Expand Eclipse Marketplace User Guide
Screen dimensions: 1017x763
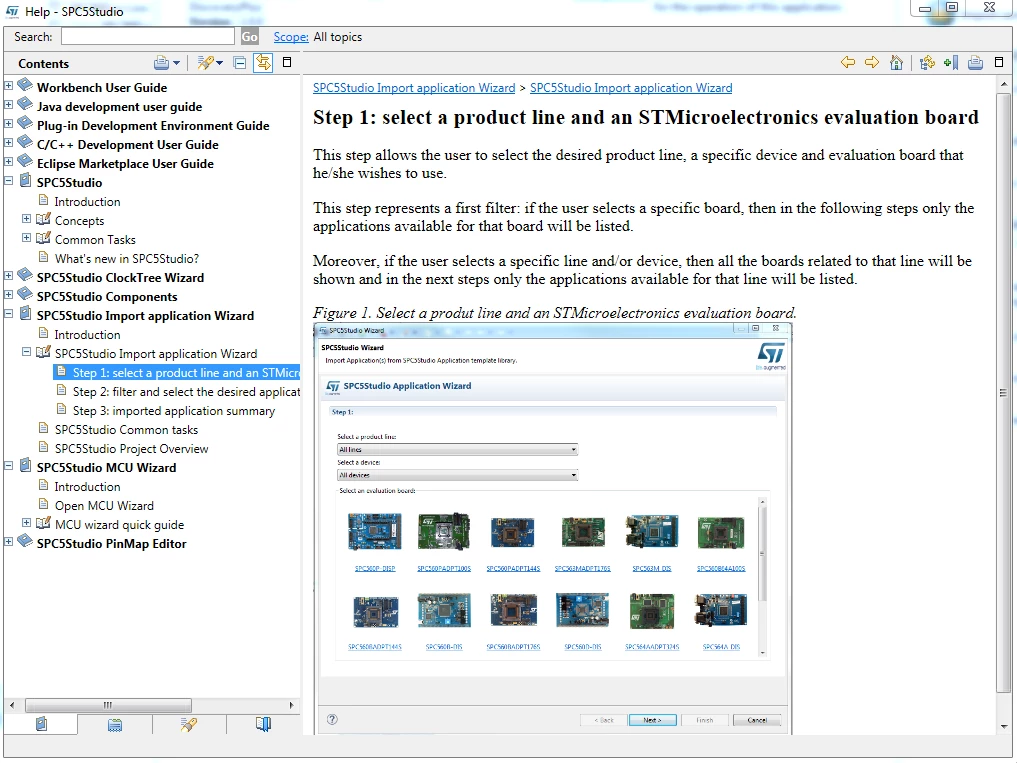[8, 162]
